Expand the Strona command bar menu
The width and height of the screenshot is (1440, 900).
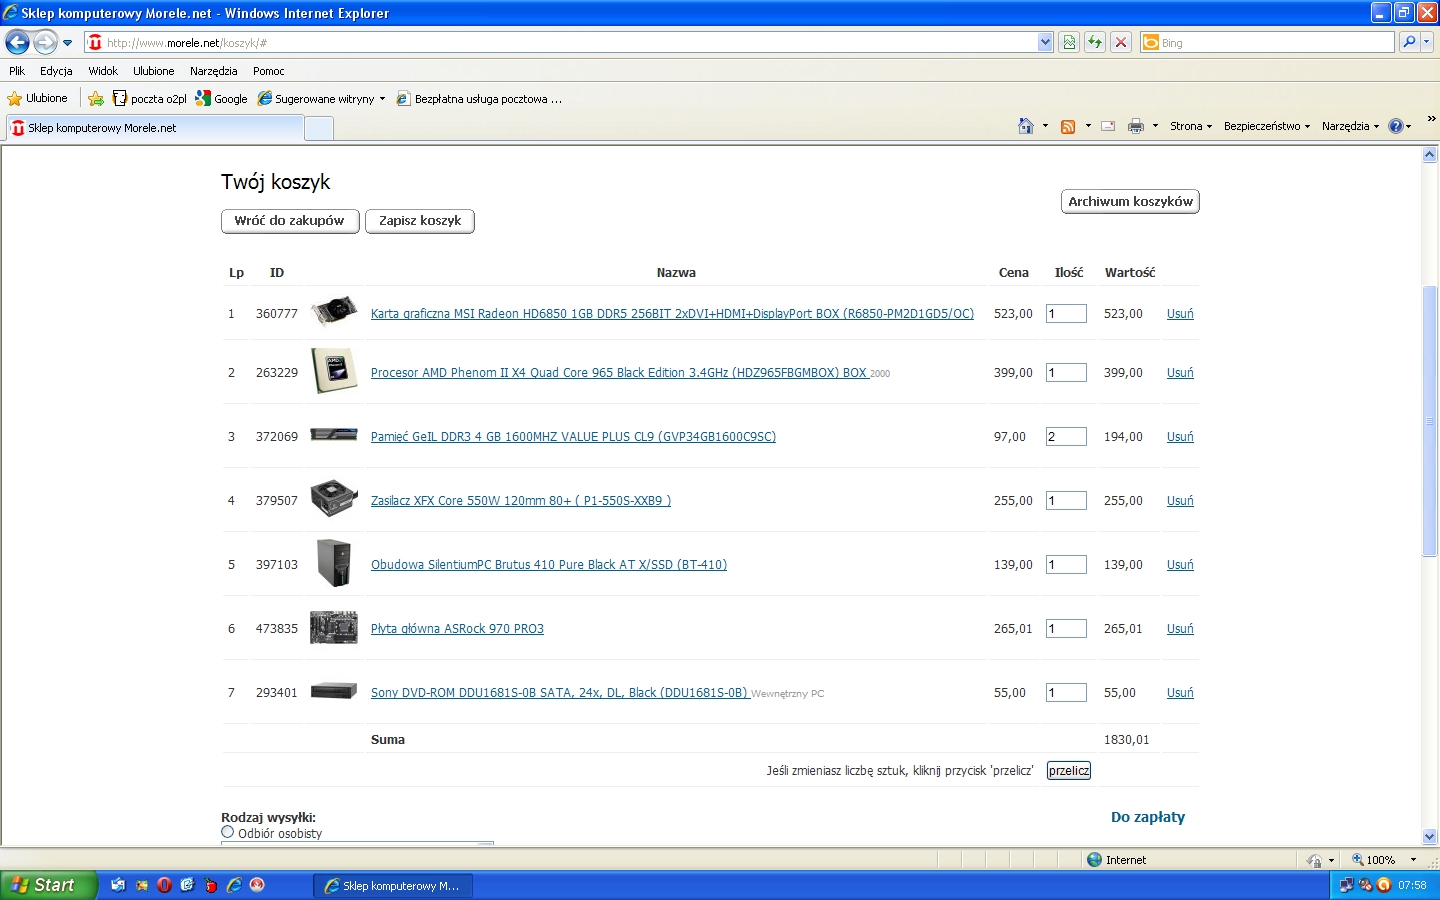point(1191,126)
